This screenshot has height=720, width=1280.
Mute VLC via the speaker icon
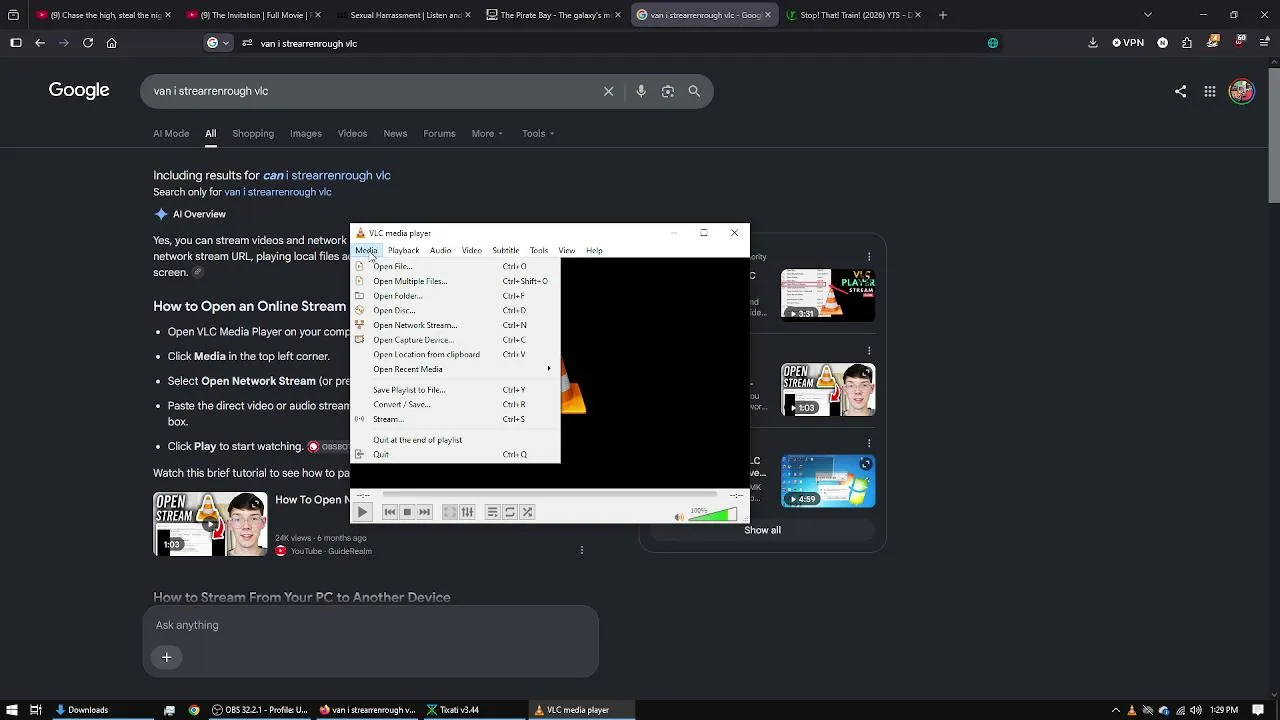point(679,516)
